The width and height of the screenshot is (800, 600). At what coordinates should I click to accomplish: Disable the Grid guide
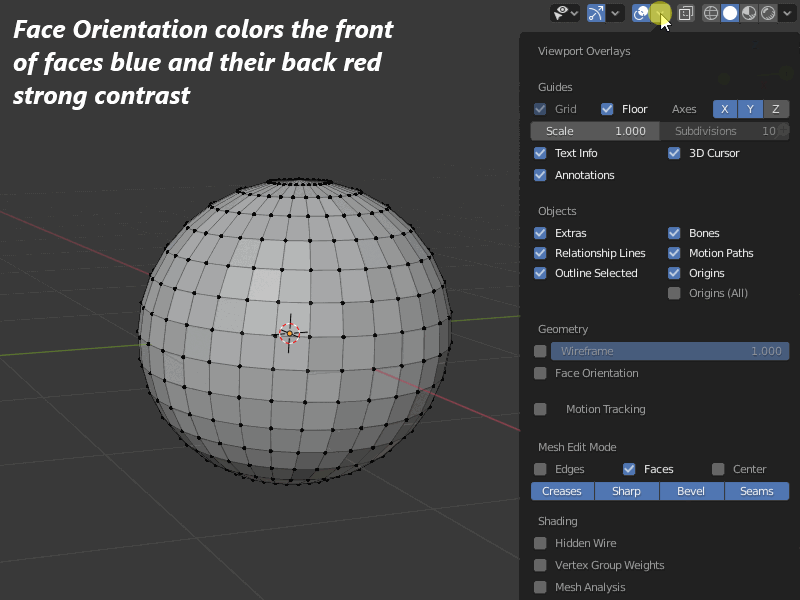pos(539,109)
